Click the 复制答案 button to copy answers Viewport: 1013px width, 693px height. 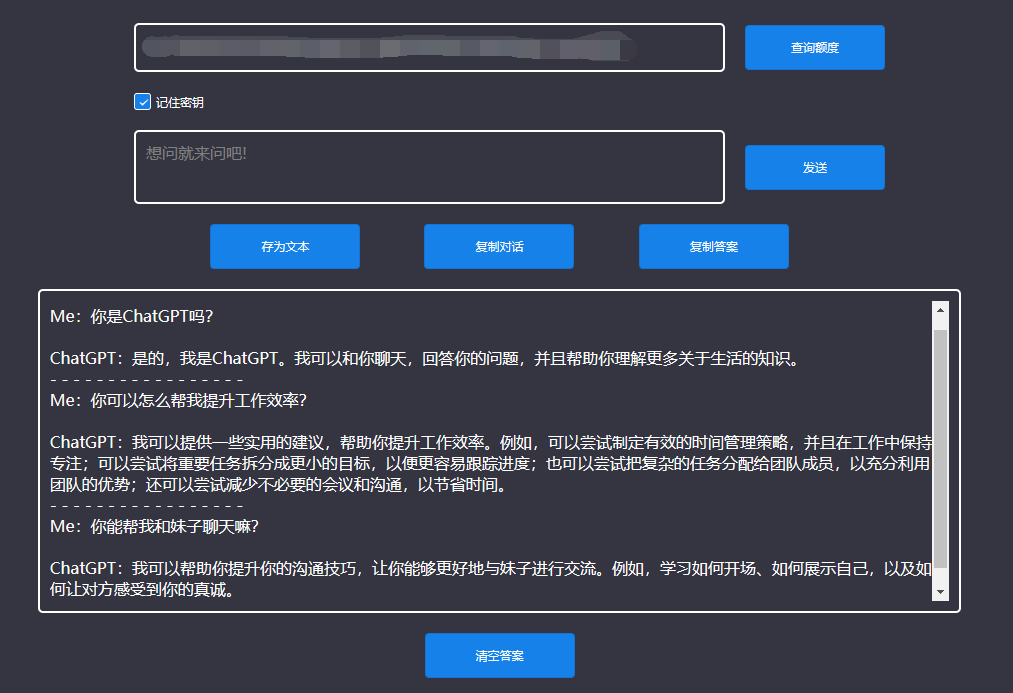coord(713,246)
